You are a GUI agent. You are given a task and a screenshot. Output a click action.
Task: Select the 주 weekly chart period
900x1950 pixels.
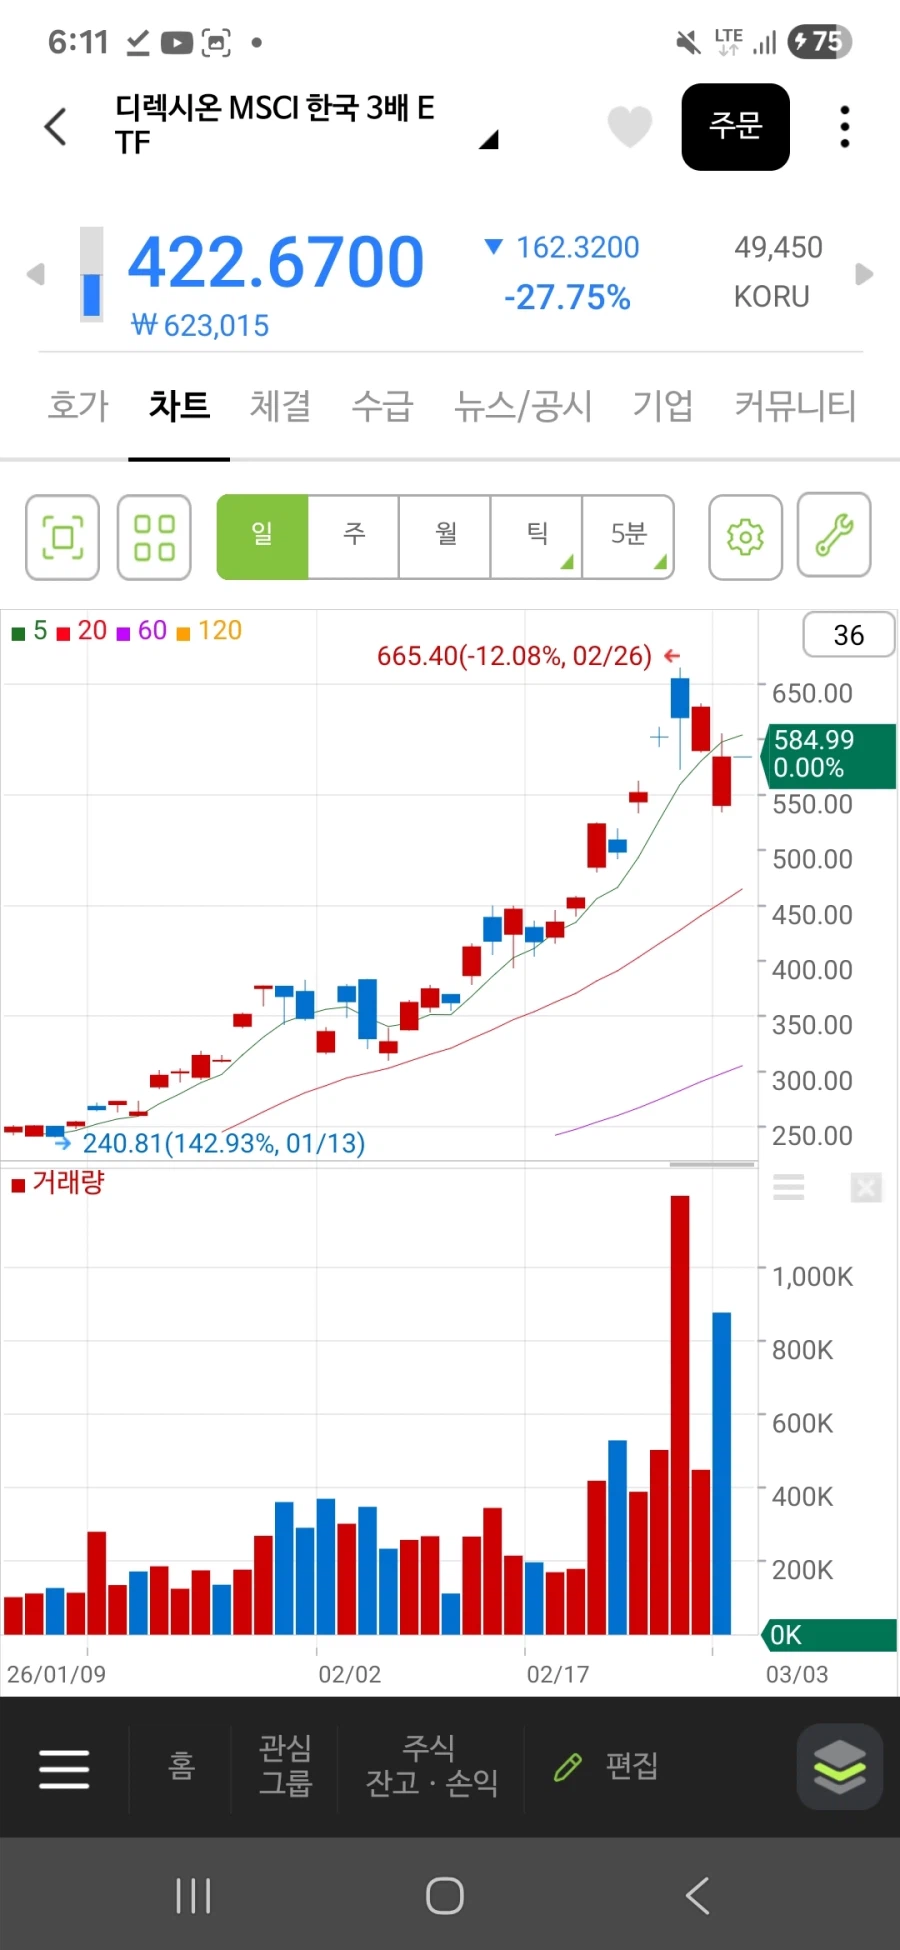(354, 535)
